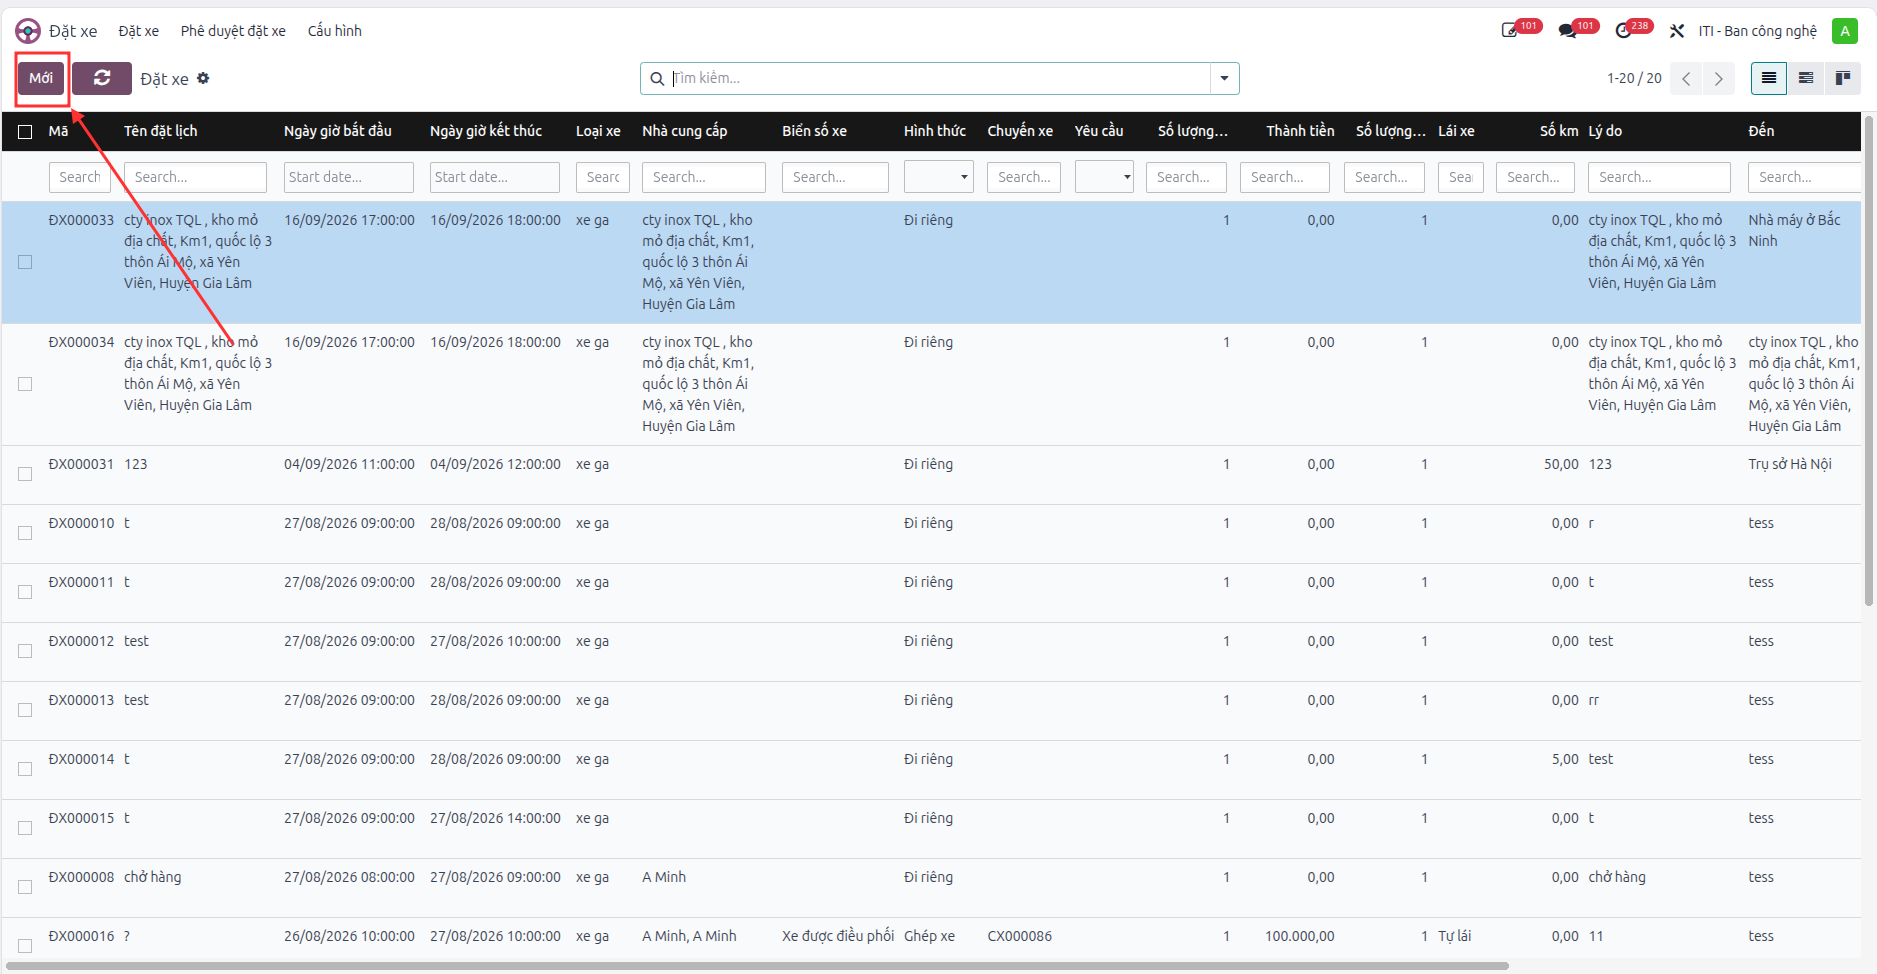Focus the Tên đặt lịch column search field
The height and width of the screenshot is (974, 1877).
tap(195, 177)
